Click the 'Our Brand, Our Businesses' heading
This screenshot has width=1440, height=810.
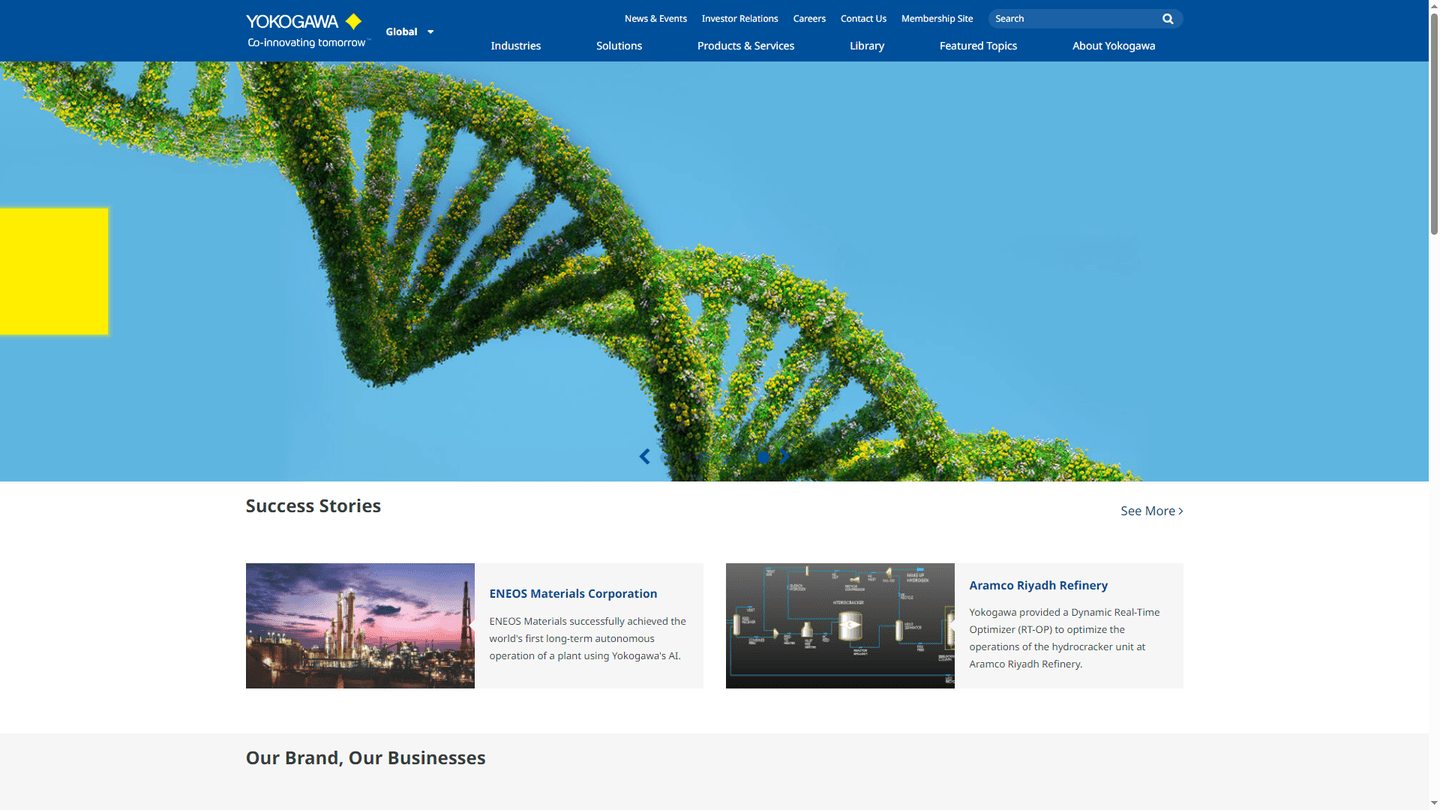pos(366,758)
